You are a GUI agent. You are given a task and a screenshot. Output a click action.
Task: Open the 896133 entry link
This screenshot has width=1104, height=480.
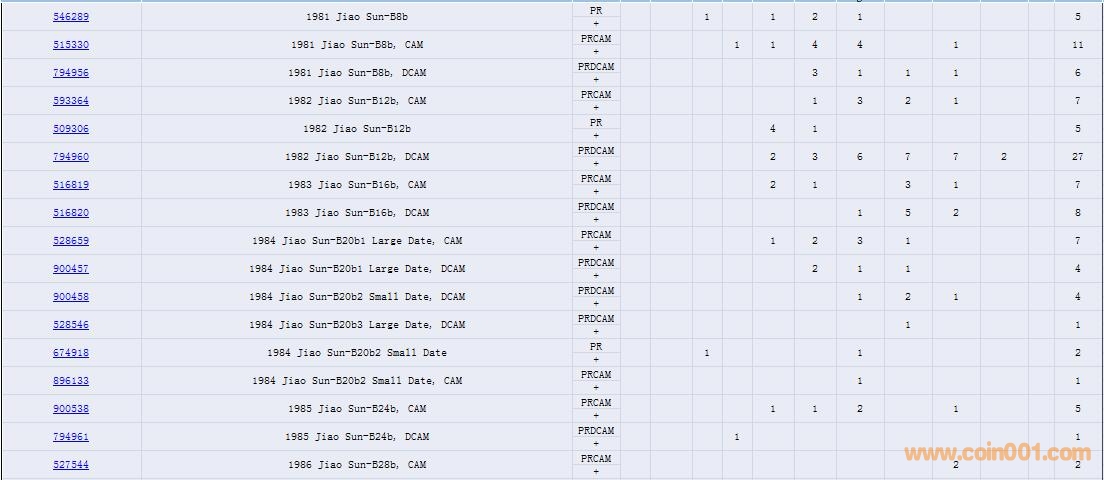point(71,381)
